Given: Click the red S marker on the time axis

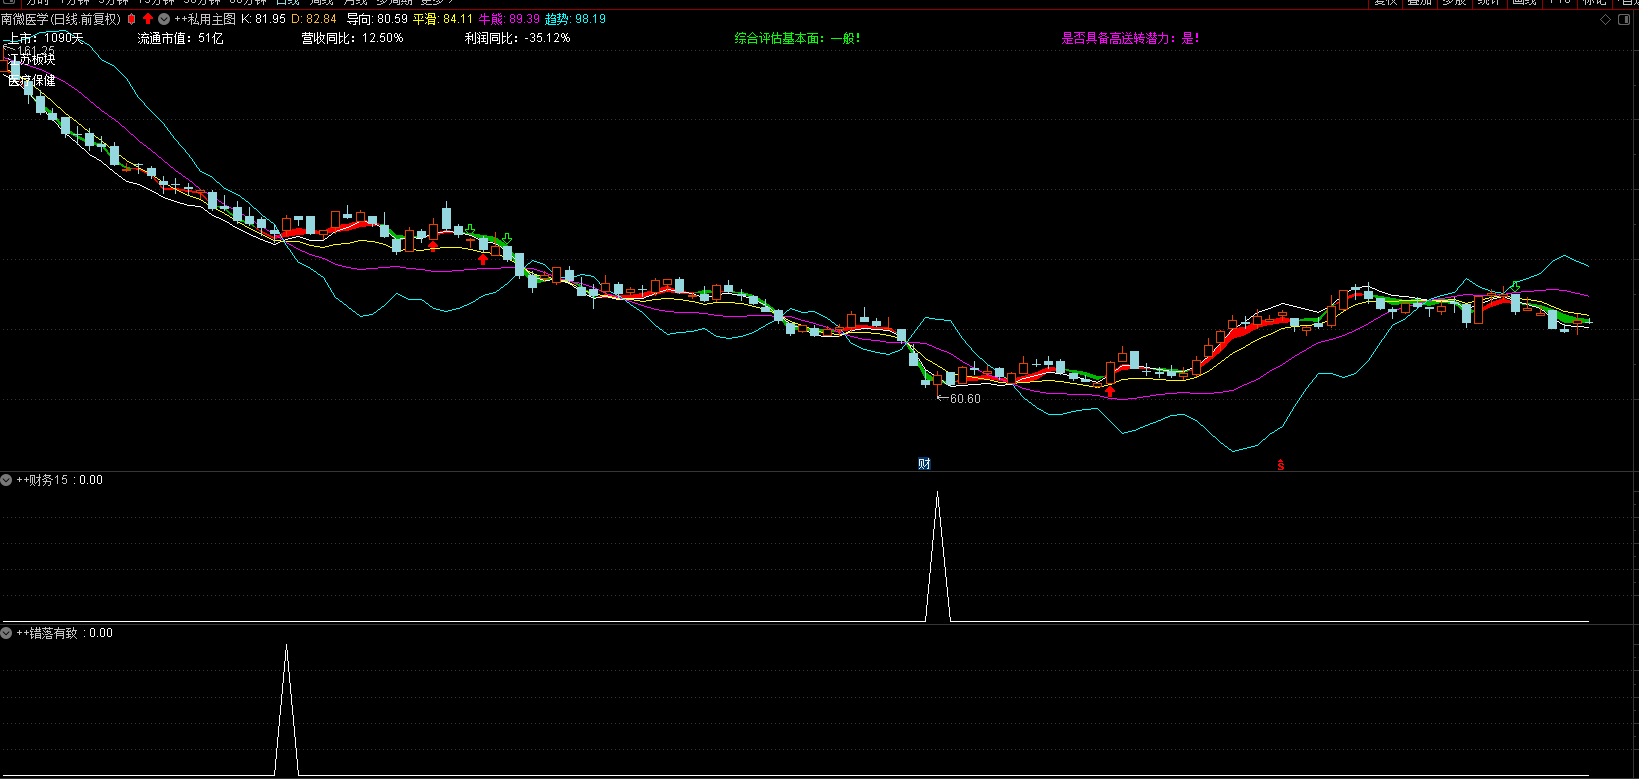Looking at the screenshot, I should [1281, 465].
